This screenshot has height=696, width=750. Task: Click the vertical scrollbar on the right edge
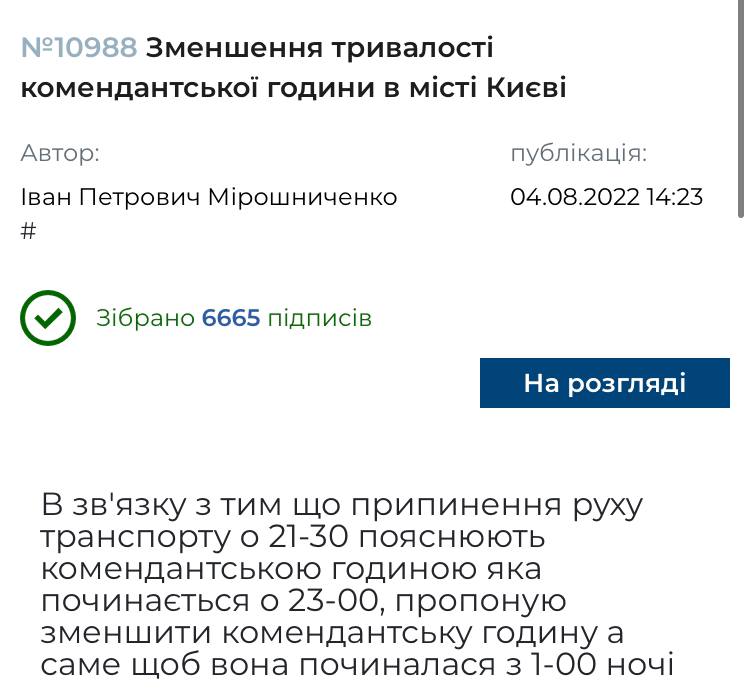(x=740, y=110)
